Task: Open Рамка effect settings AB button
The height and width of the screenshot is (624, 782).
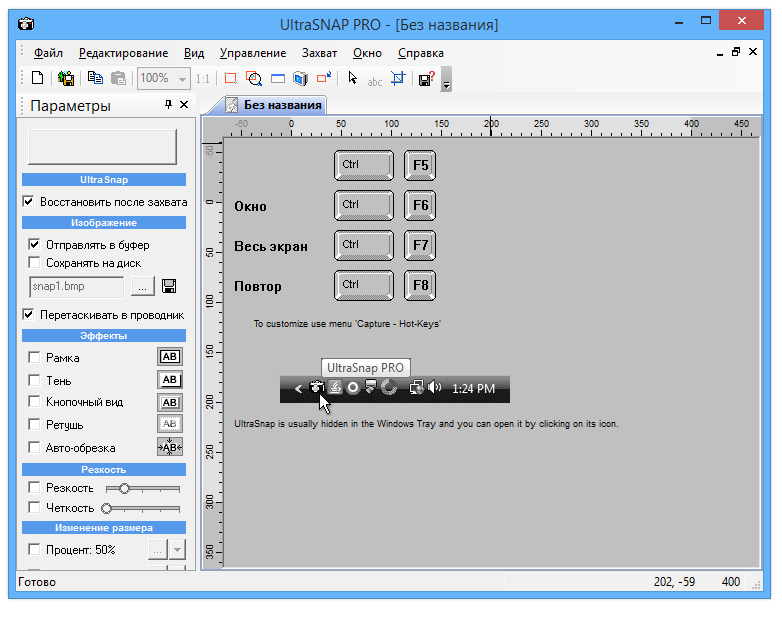Action: click(170, 357)
